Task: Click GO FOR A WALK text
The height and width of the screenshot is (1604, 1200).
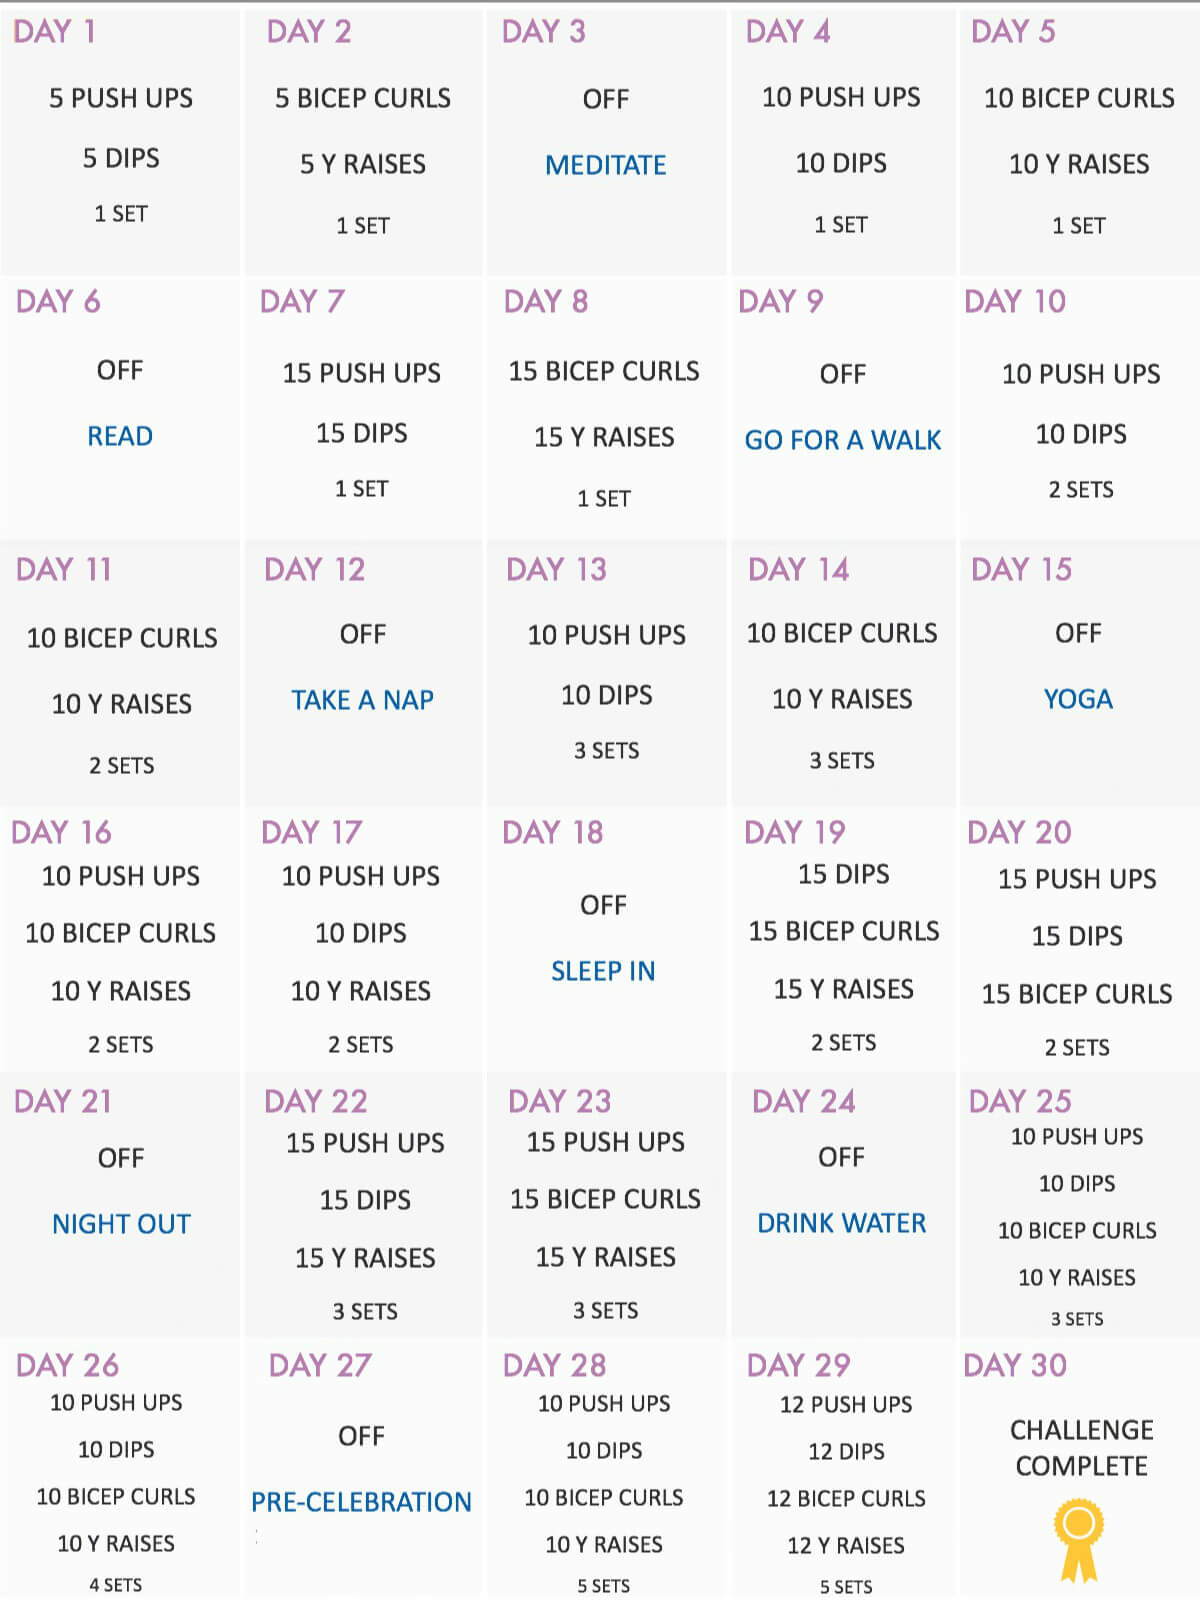Action: [843, 440]
